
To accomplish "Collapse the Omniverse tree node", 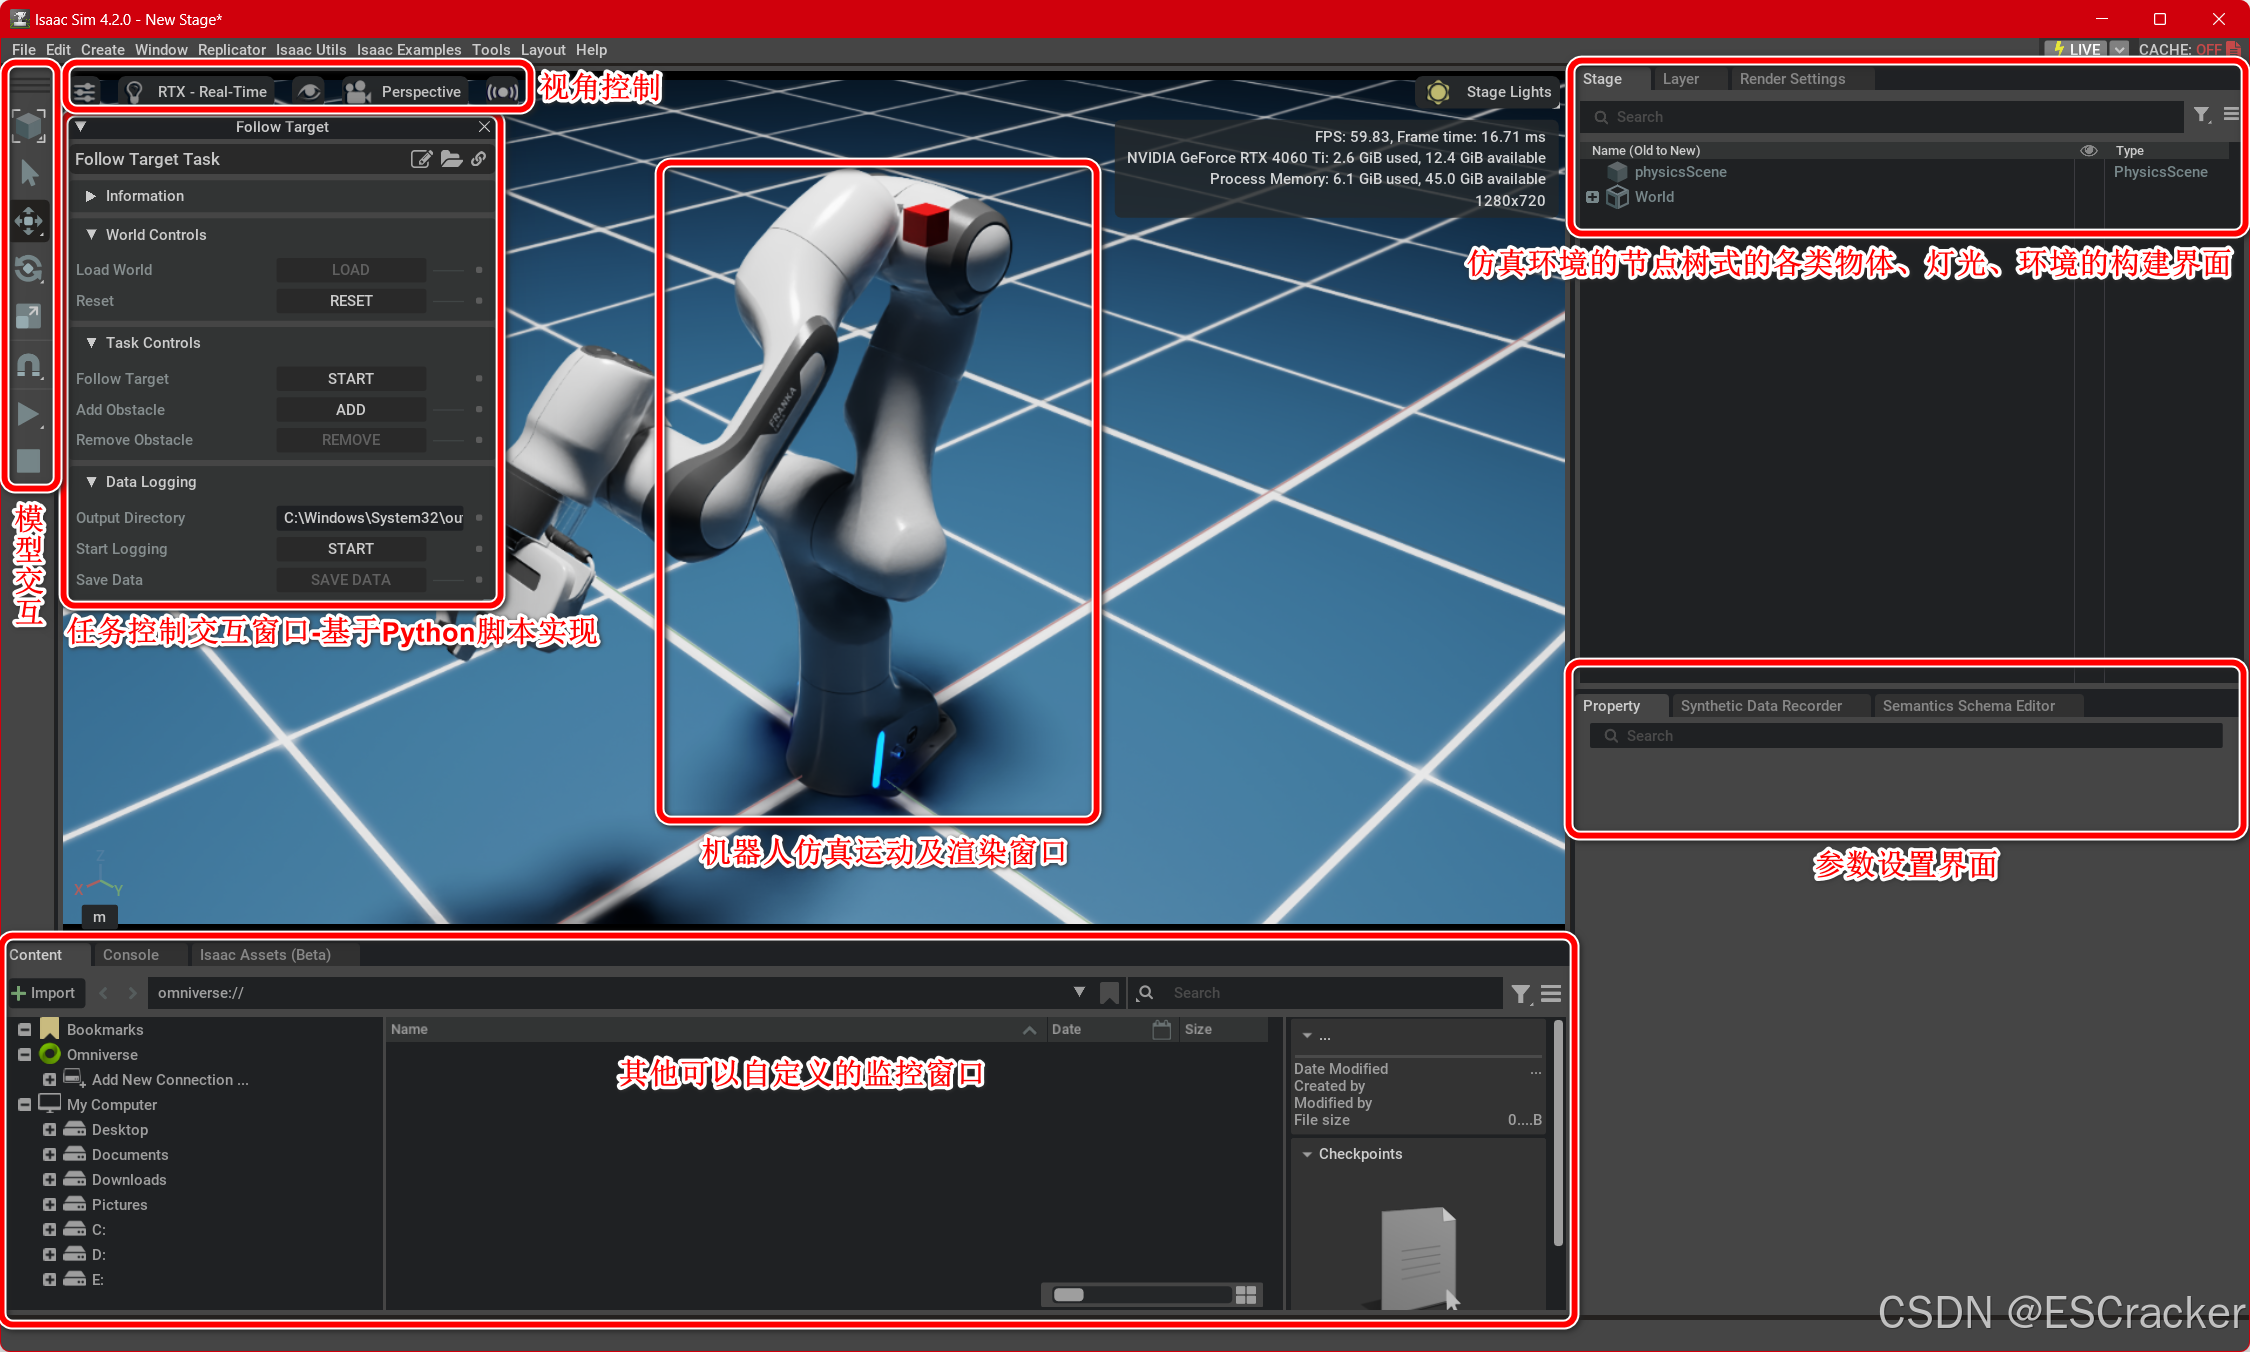I will pyautogui.click(x=24, y=1054).
